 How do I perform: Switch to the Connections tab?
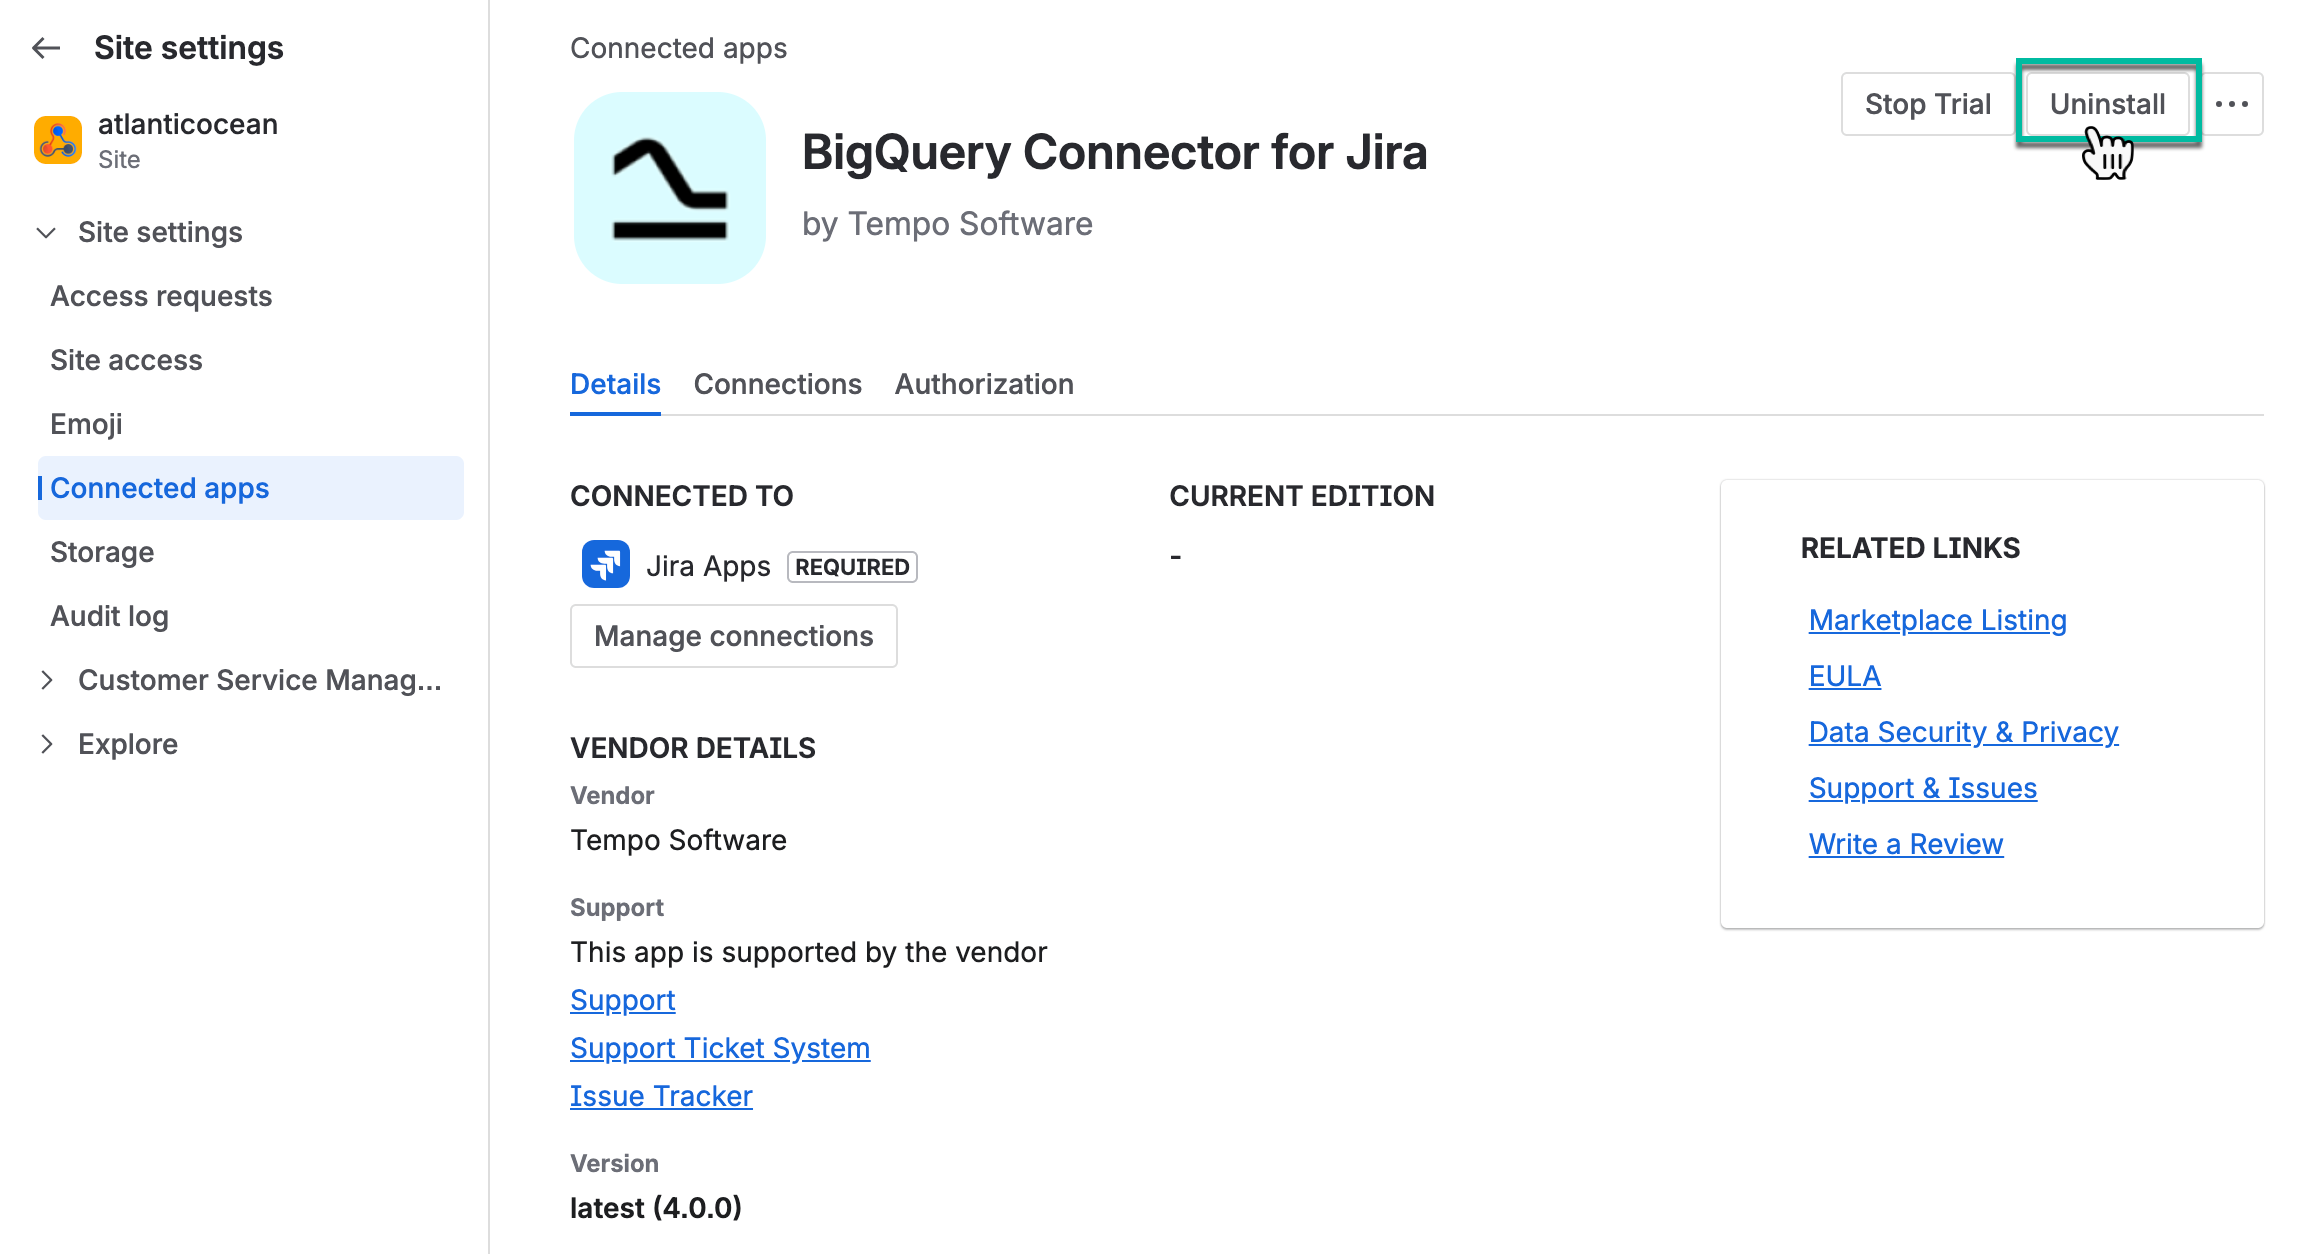click(x=777, y=384)
